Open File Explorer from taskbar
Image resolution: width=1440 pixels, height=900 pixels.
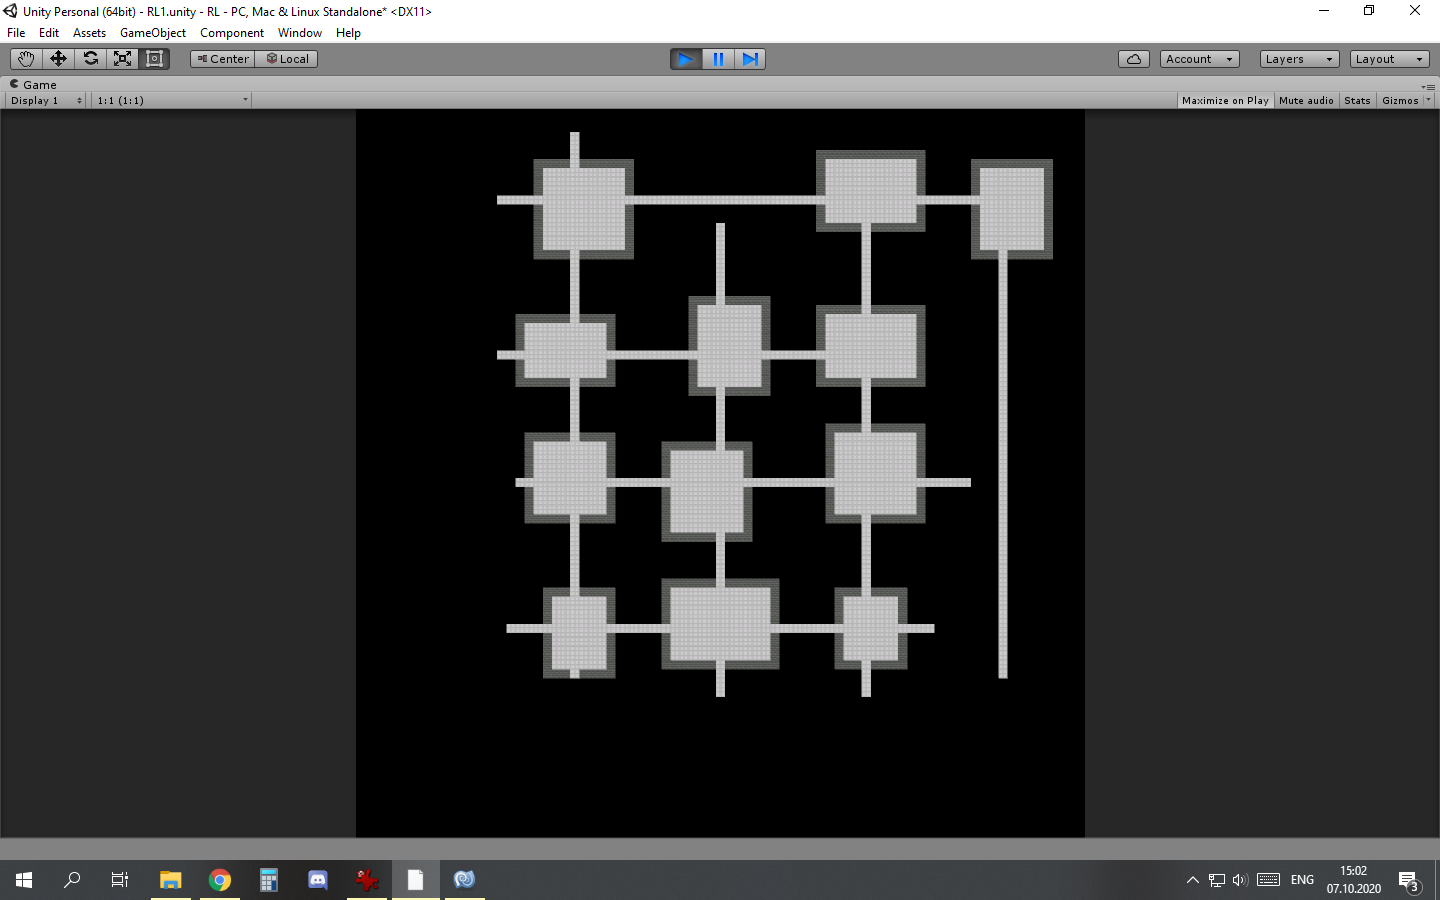pyautogui.click(x=170, y=880)
